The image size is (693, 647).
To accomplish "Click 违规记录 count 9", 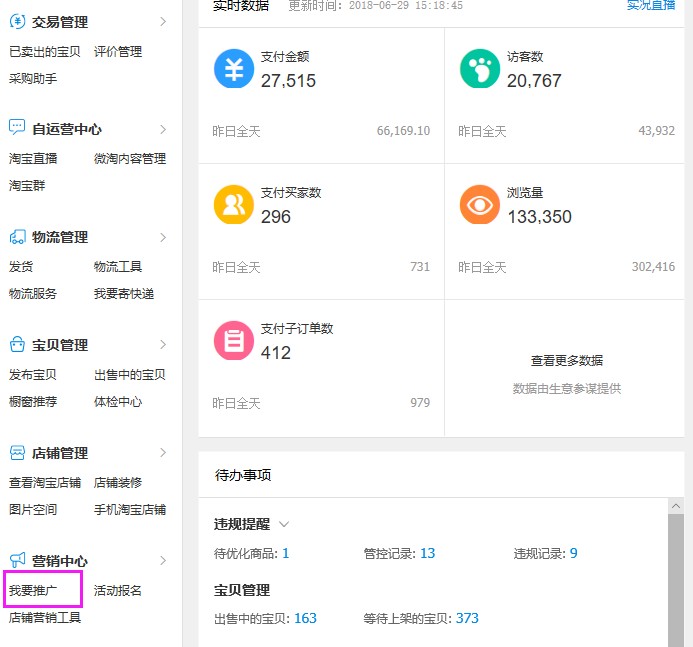I will pos(574,553).
